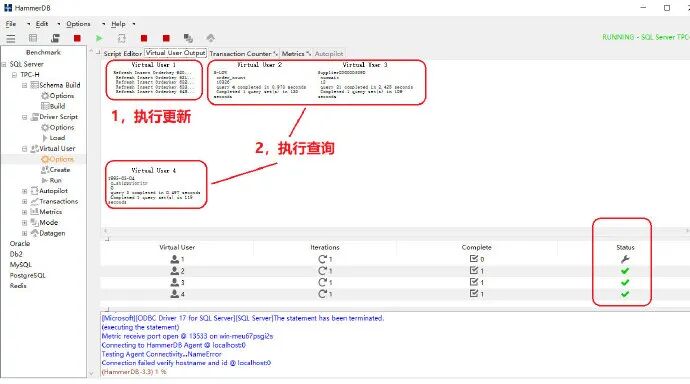Click the autopilot loop toolbar icon
This screenshot has width=690, height=384.
tap(122, 38)
